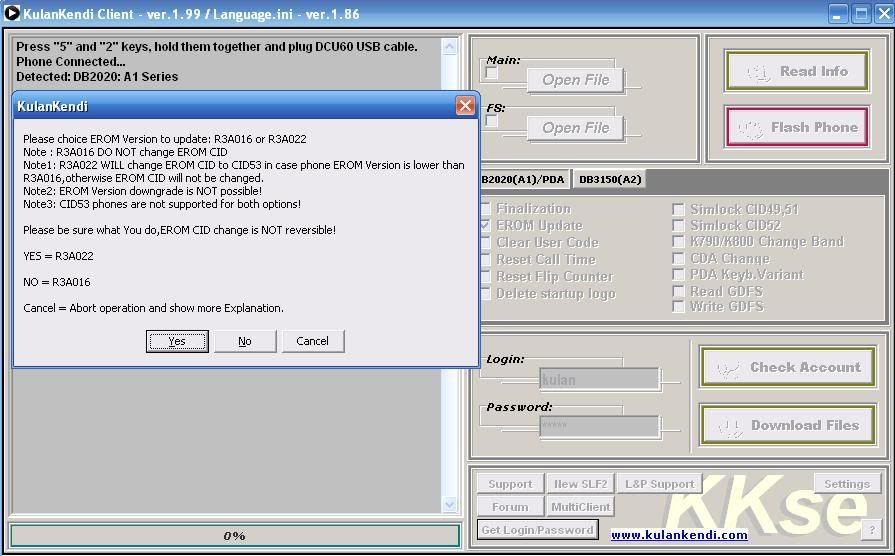The height and width of the screenshot is (556, 895).
Task: Click dialog text 'NO = R3A016'
Action: pyautogui.click(x=57, y=282)
